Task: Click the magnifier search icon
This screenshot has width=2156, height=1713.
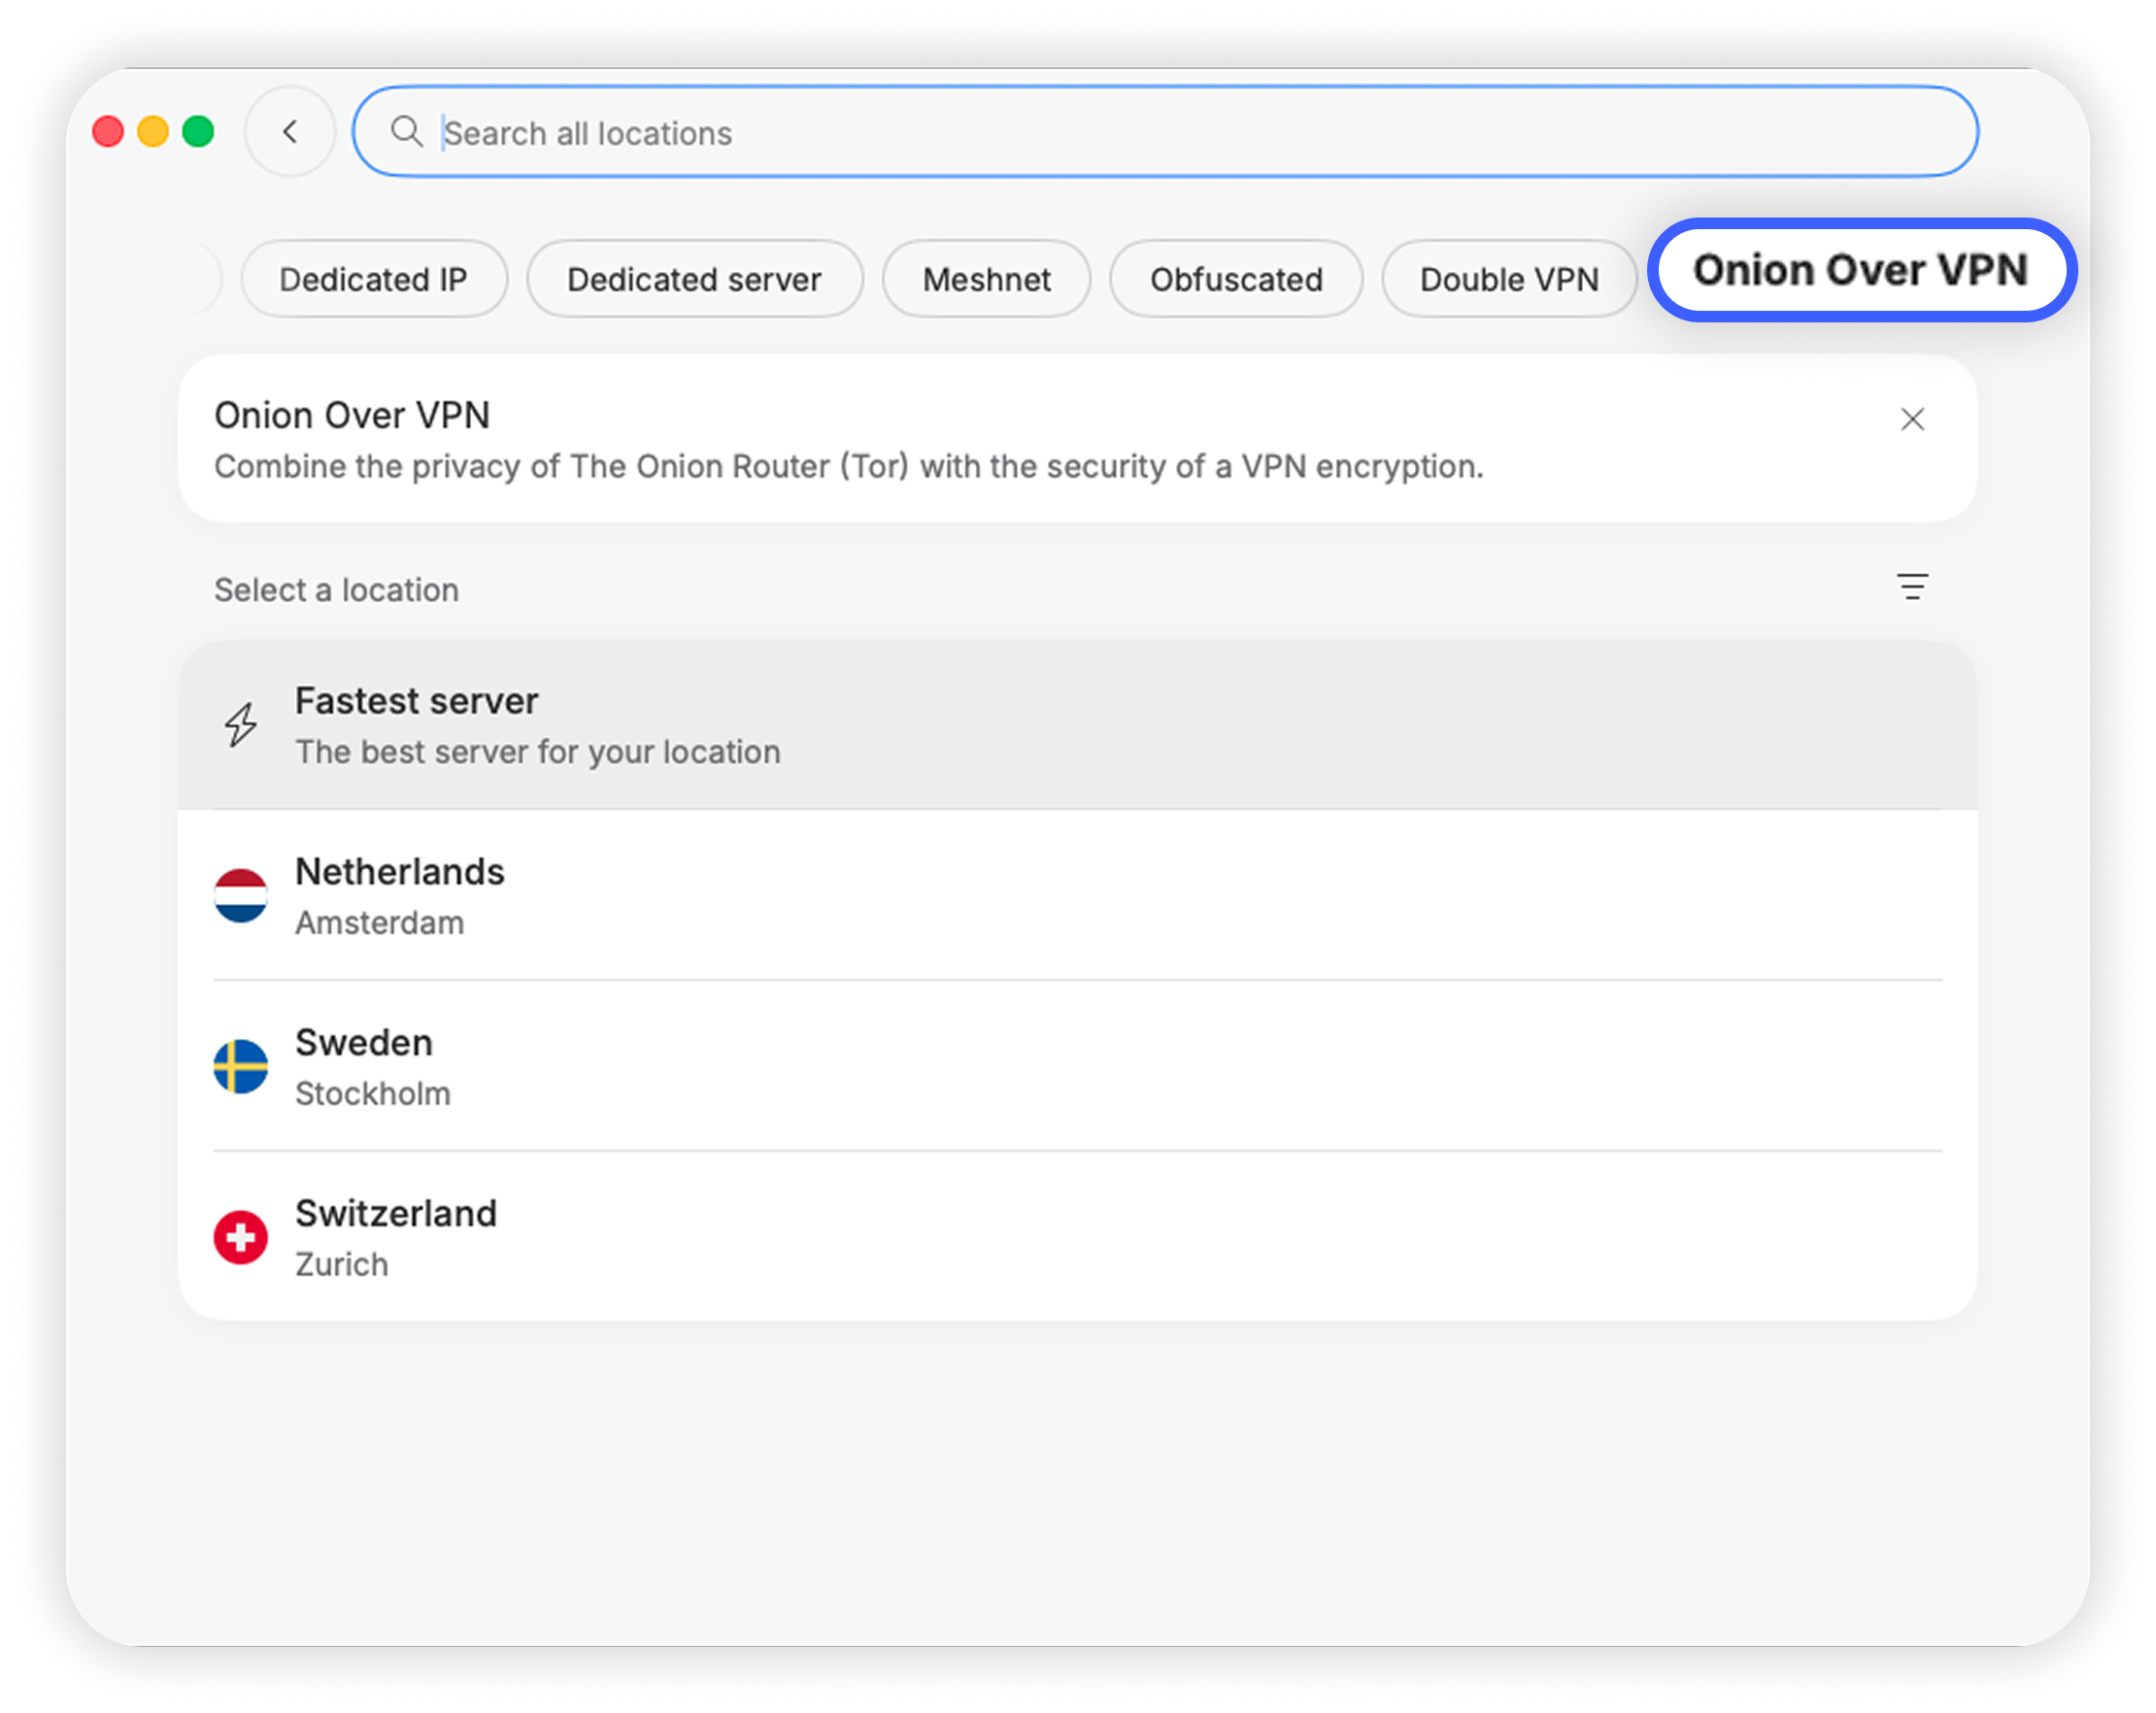Action: click(406, 132)
